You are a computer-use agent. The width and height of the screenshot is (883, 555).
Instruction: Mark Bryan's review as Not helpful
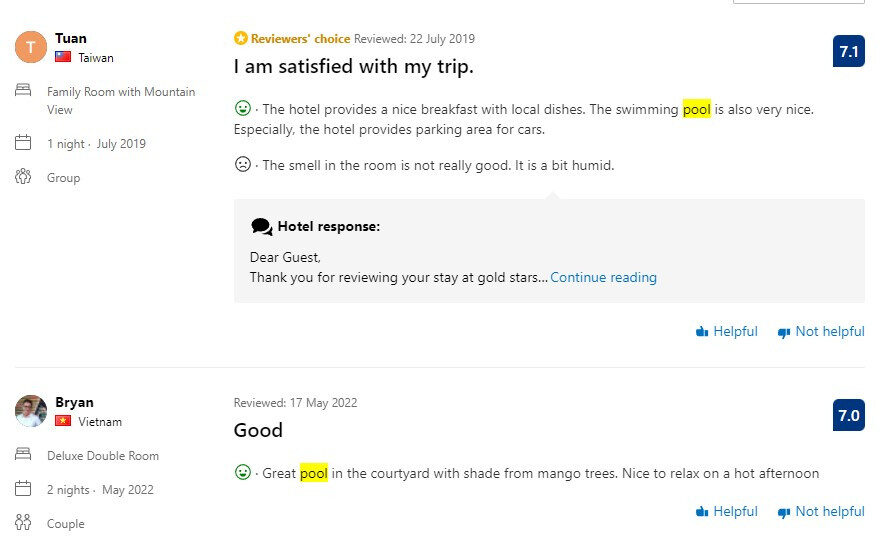coord(821,511)
